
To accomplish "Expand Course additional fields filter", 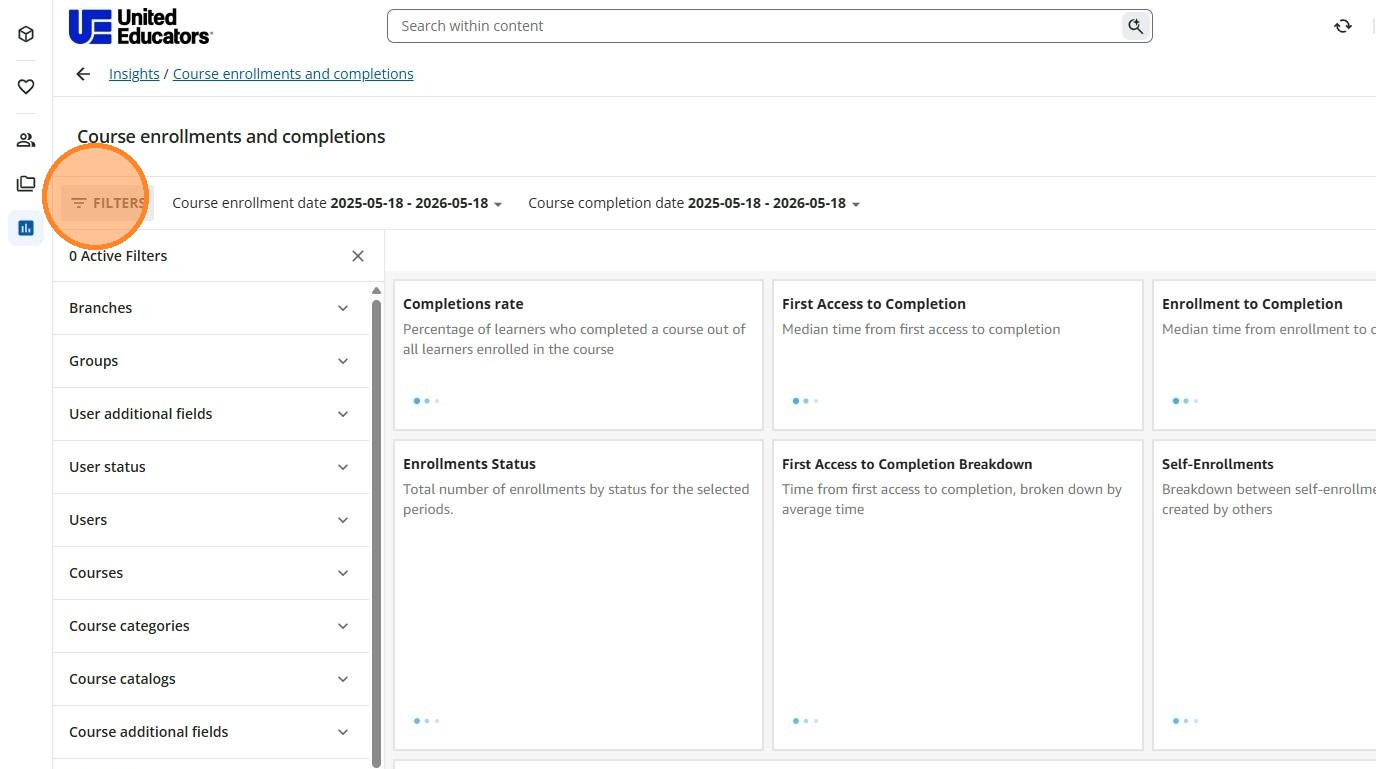I will (x=211, y=732).
